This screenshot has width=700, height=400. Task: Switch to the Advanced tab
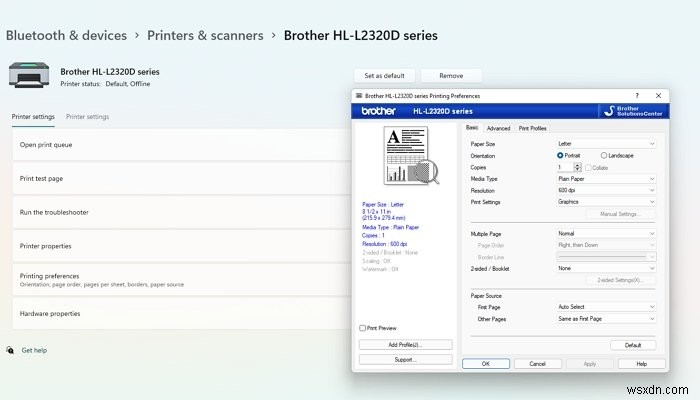498,128
